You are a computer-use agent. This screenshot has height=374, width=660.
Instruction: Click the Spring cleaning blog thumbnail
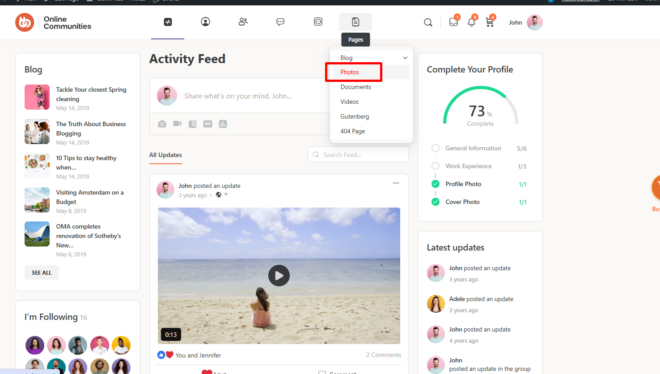(37, 97)
